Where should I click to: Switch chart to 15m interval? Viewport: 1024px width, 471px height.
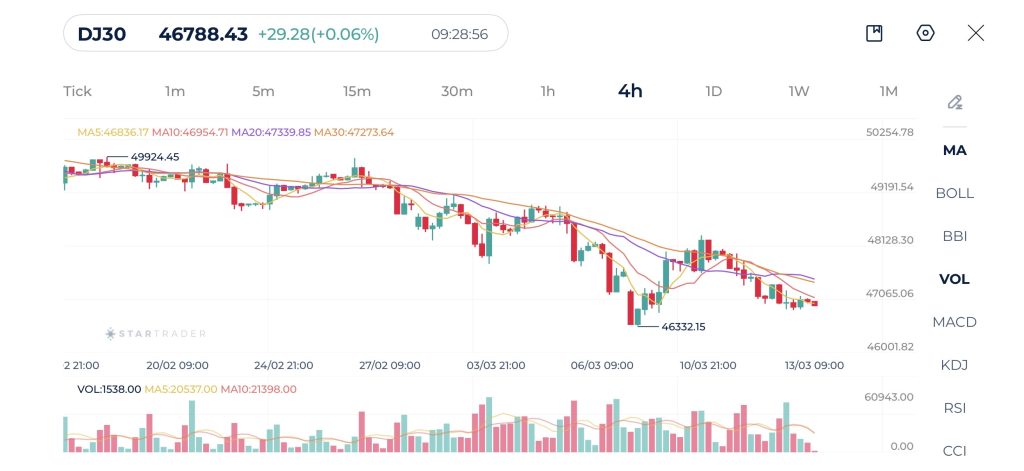pyautogui.click(x=357, y=91)
